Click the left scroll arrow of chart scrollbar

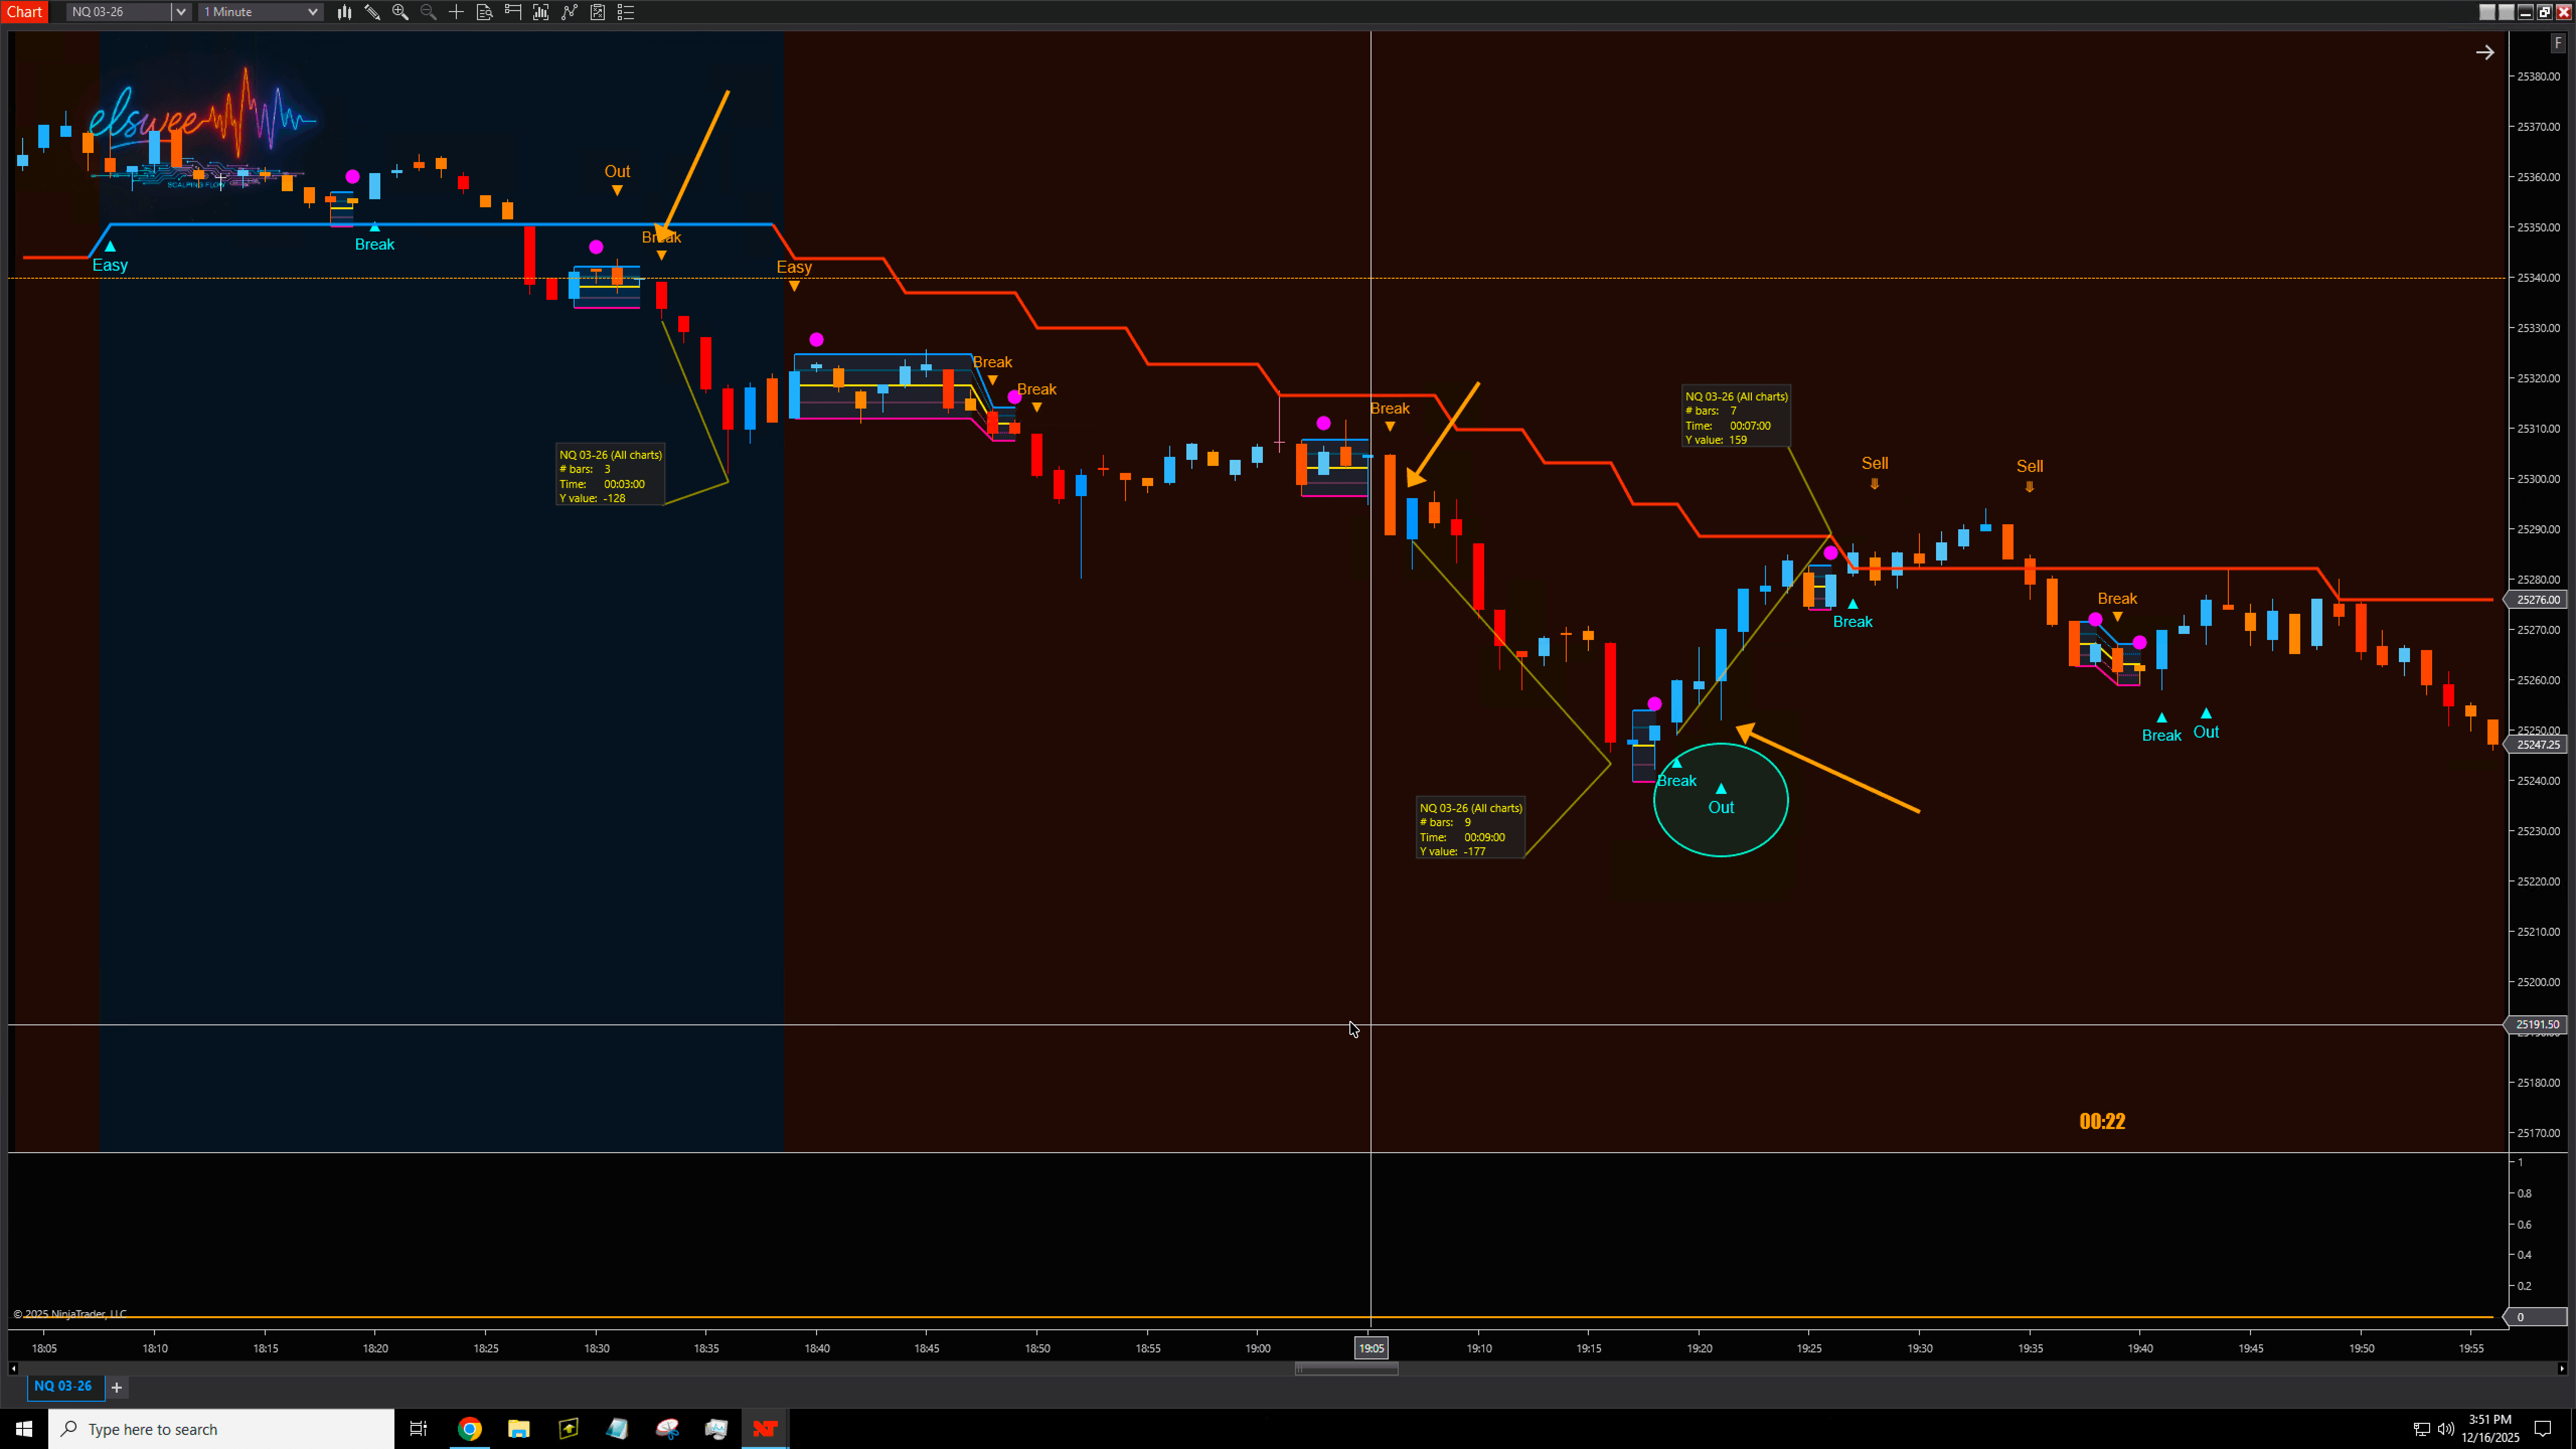point(13,1368)
